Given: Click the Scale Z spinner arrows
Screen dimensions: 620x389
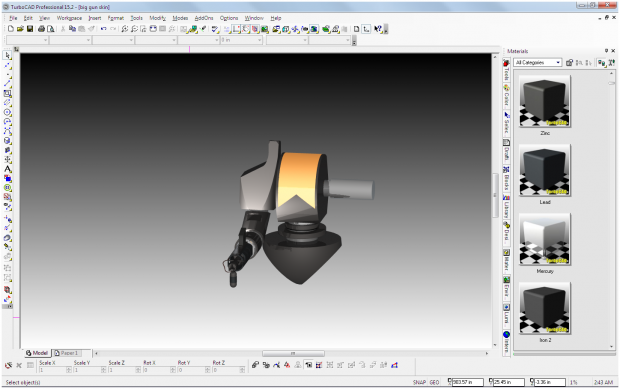Looking at the screenshot, I should (138, 370).
